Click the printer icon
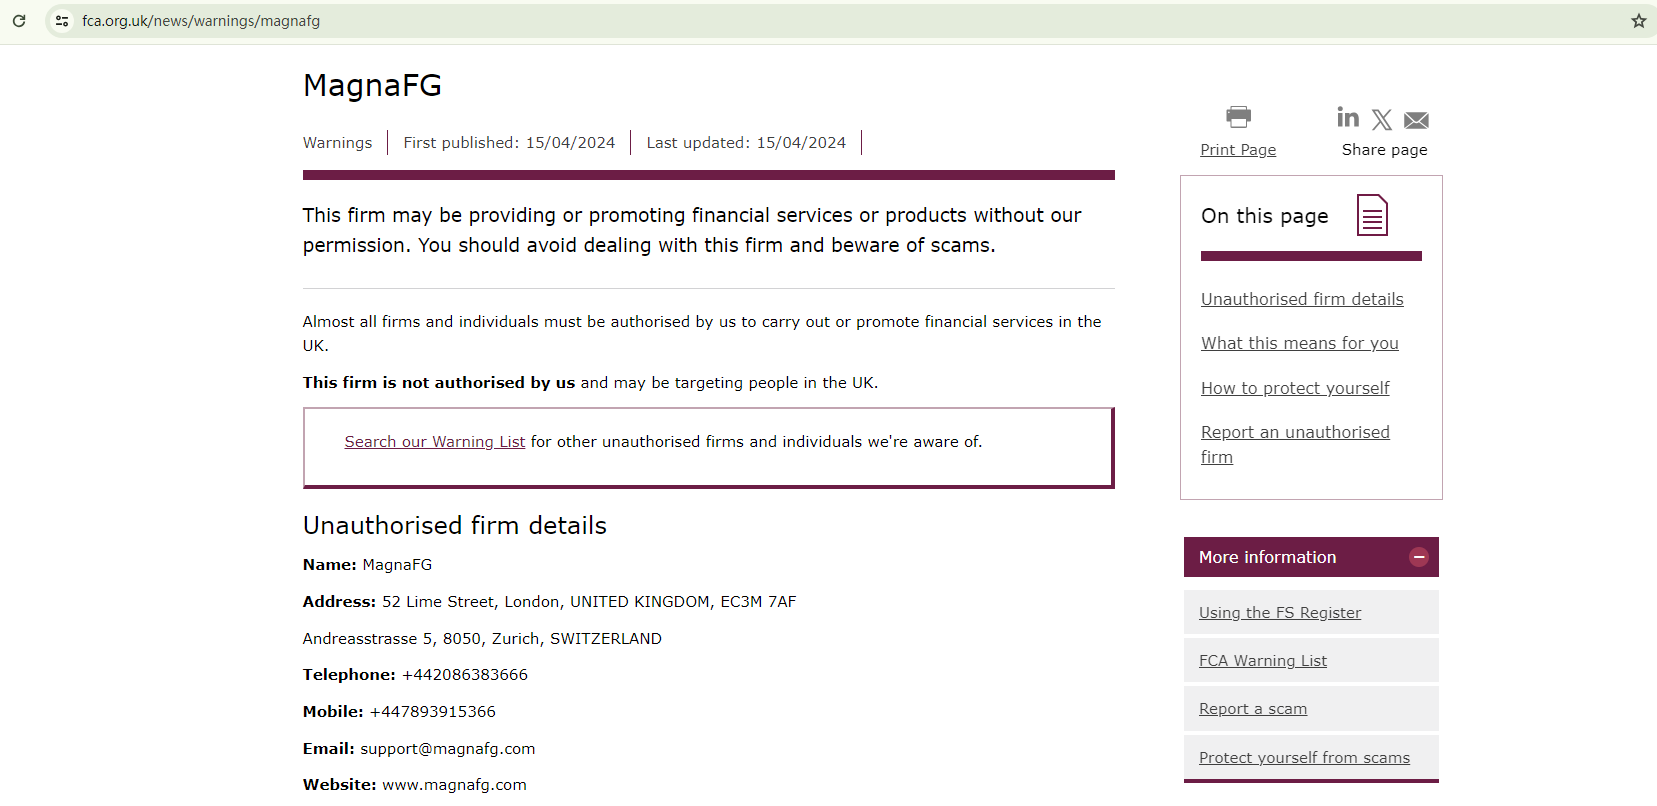 (x=1238, y=117)
